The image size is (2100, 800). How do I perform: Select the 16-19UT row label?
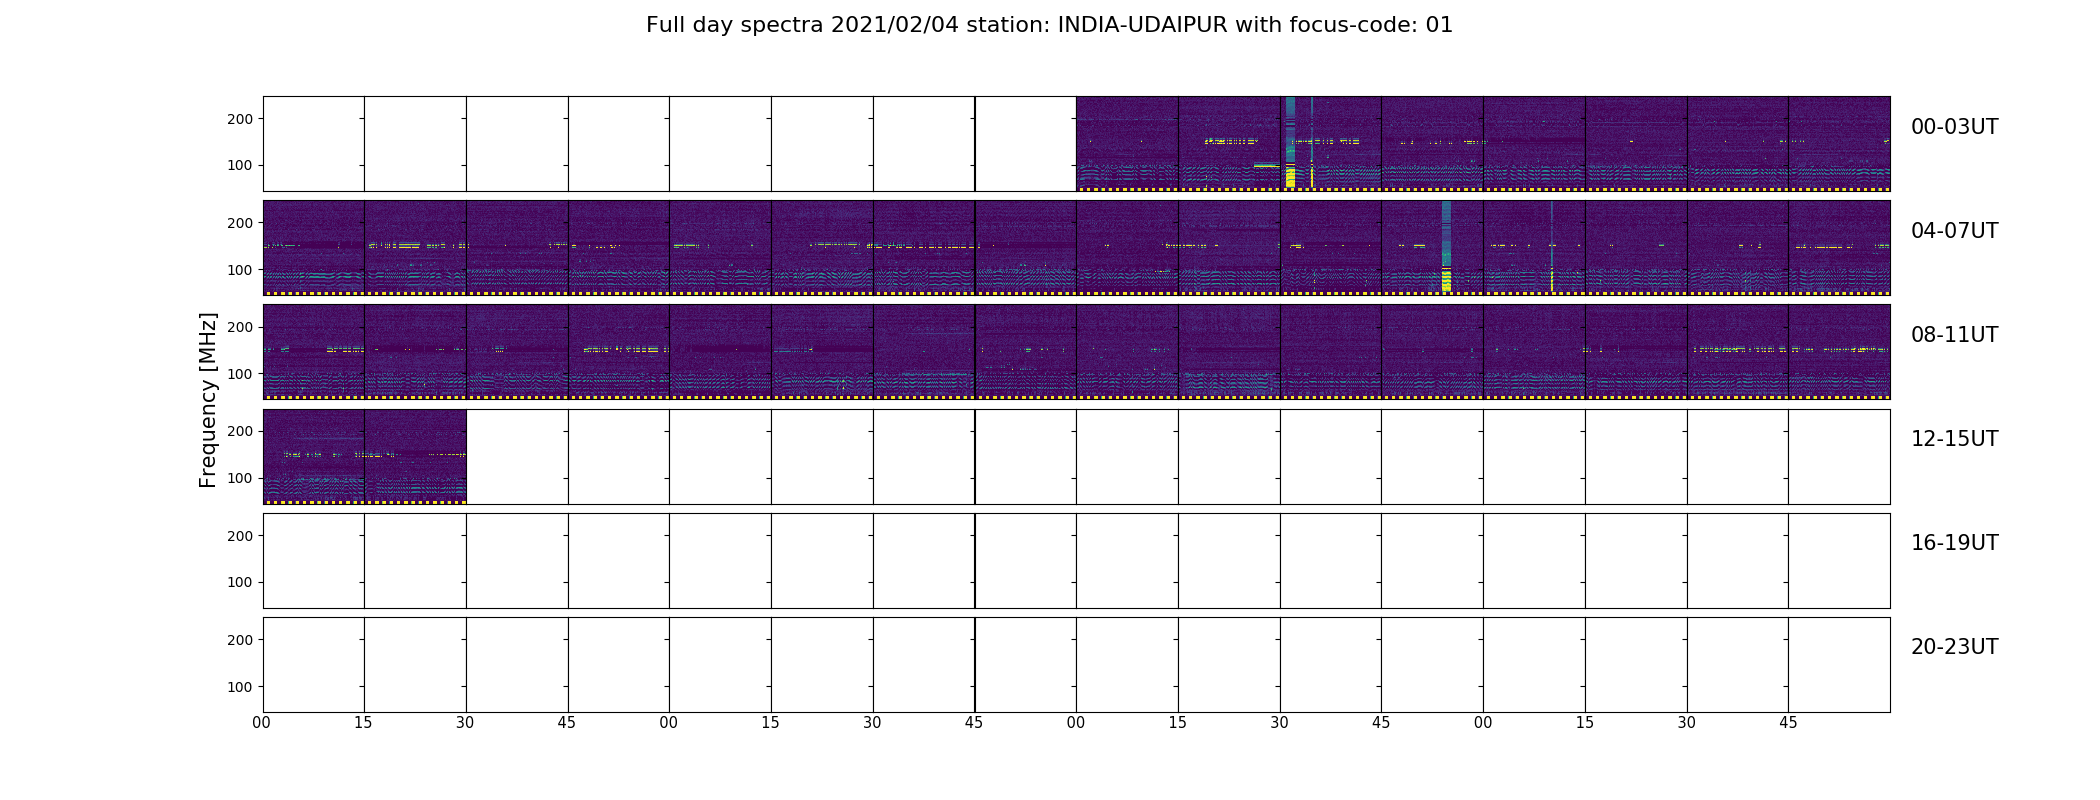[x=1954, y=543]
